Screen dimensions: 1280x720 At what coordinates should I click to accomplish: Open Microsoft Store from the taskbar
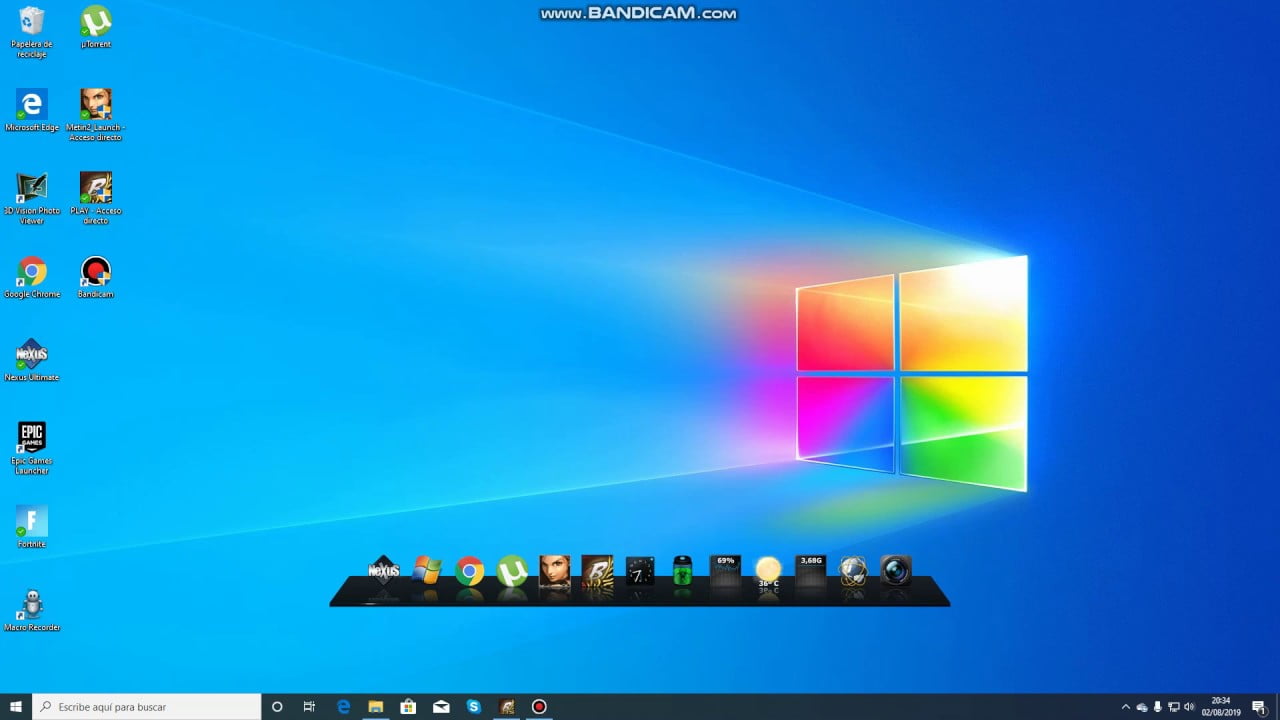click(x=408, y=707)
